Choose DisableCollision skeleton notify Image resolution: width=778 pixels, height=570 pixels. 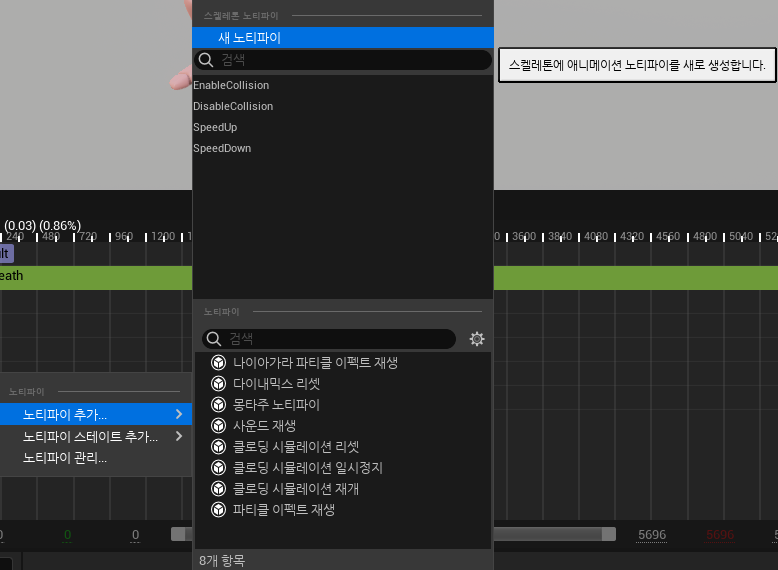[x=233, y=106]
